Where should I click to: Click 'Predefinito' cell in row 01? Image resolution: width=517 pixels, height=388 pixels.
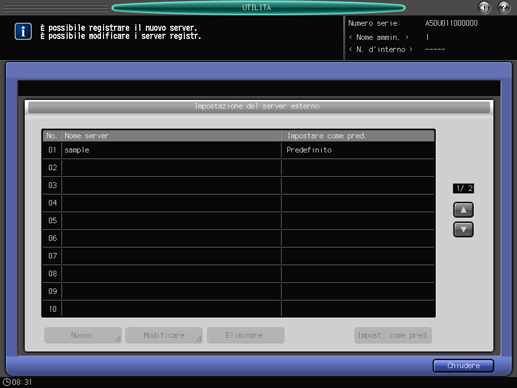358,150
